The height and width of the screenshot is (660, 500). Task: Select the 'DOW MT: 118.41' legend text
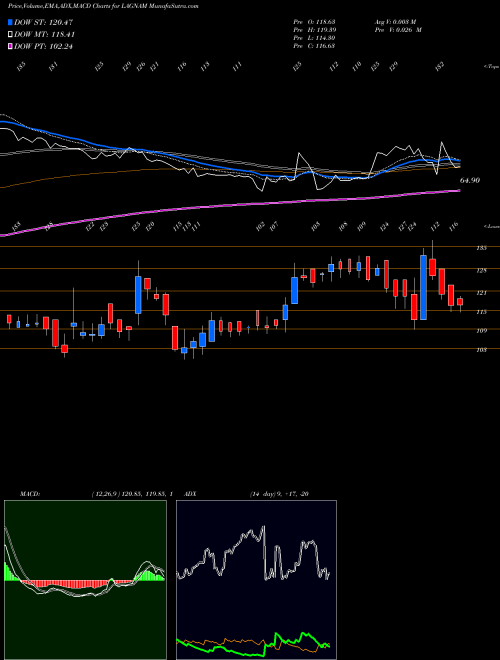(x=44, y=35)
